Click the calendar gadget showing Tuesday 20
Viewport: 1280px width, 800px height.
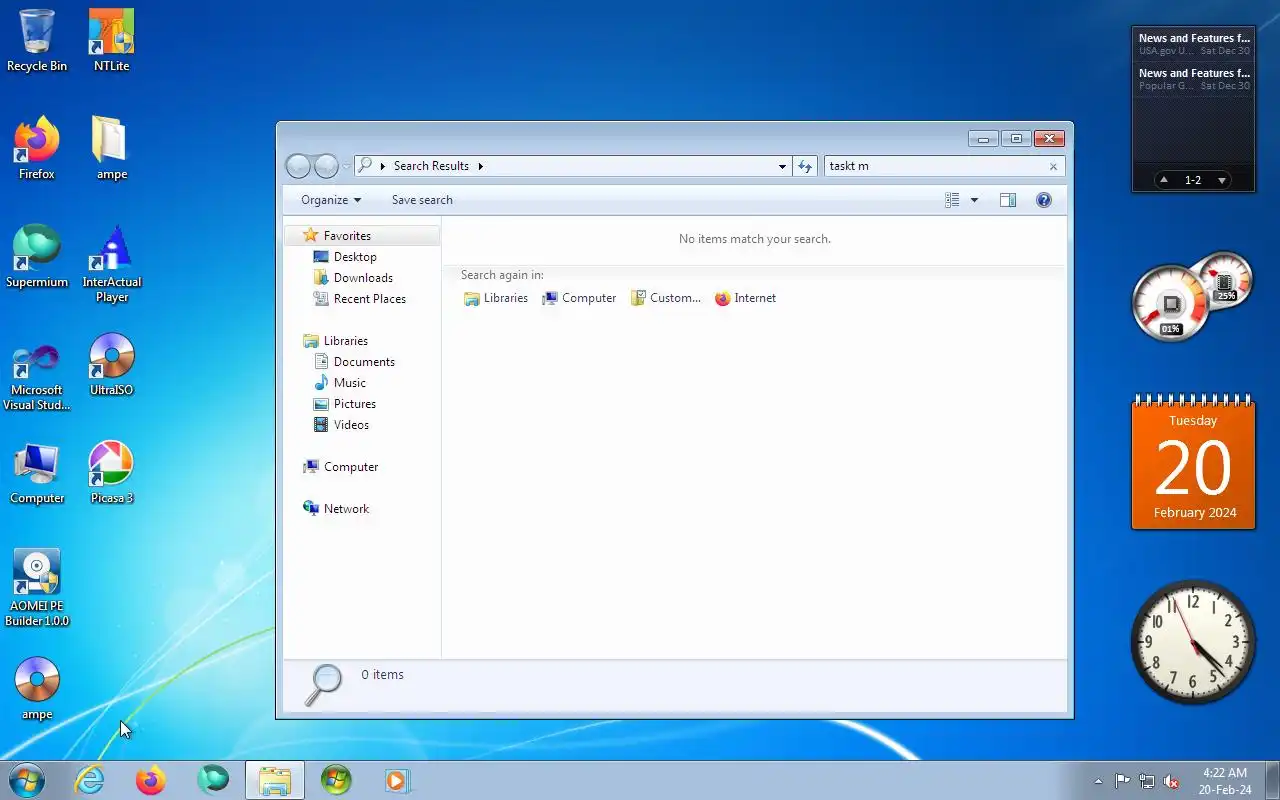(x=1193, y=462)
